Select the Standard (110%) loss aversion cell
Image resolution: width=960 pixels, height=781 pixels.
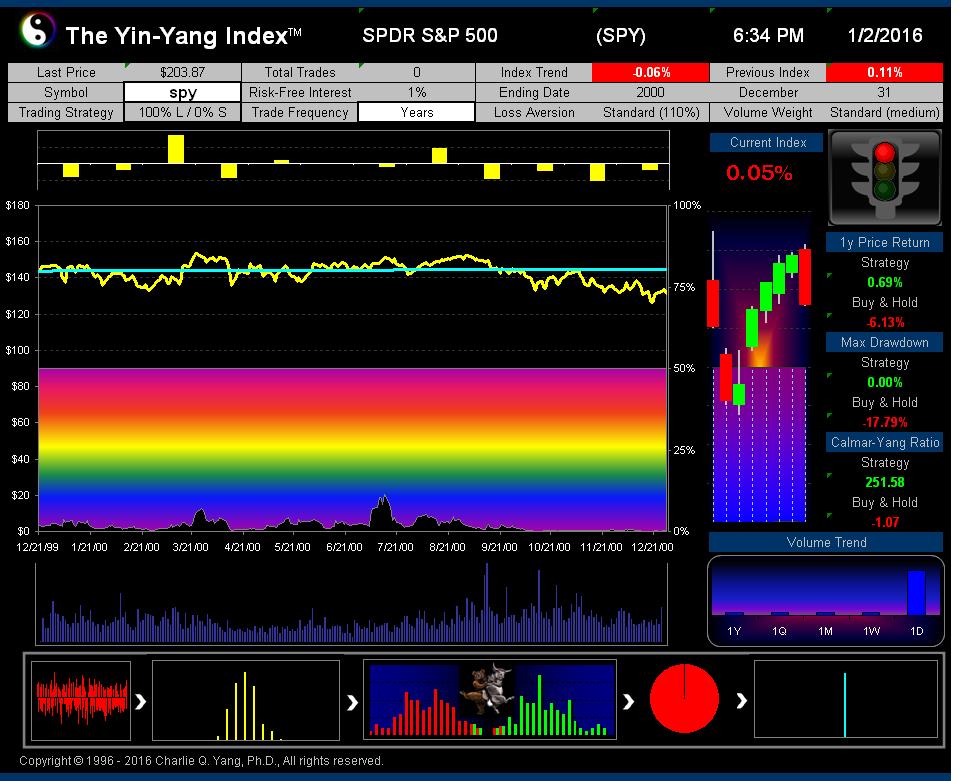tap(651, 113)
